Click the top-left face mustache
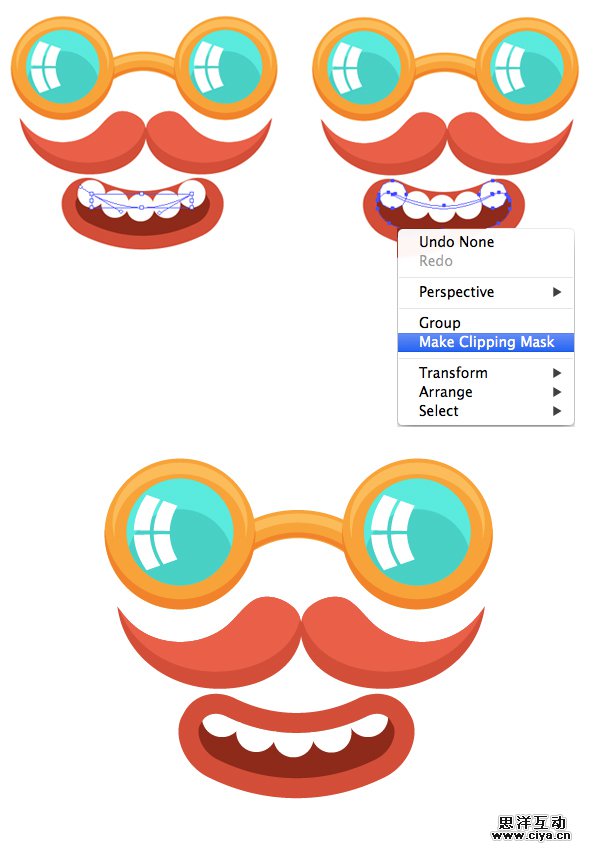The image size is (600, 851). pyautogui.click(x=145, y=142)
